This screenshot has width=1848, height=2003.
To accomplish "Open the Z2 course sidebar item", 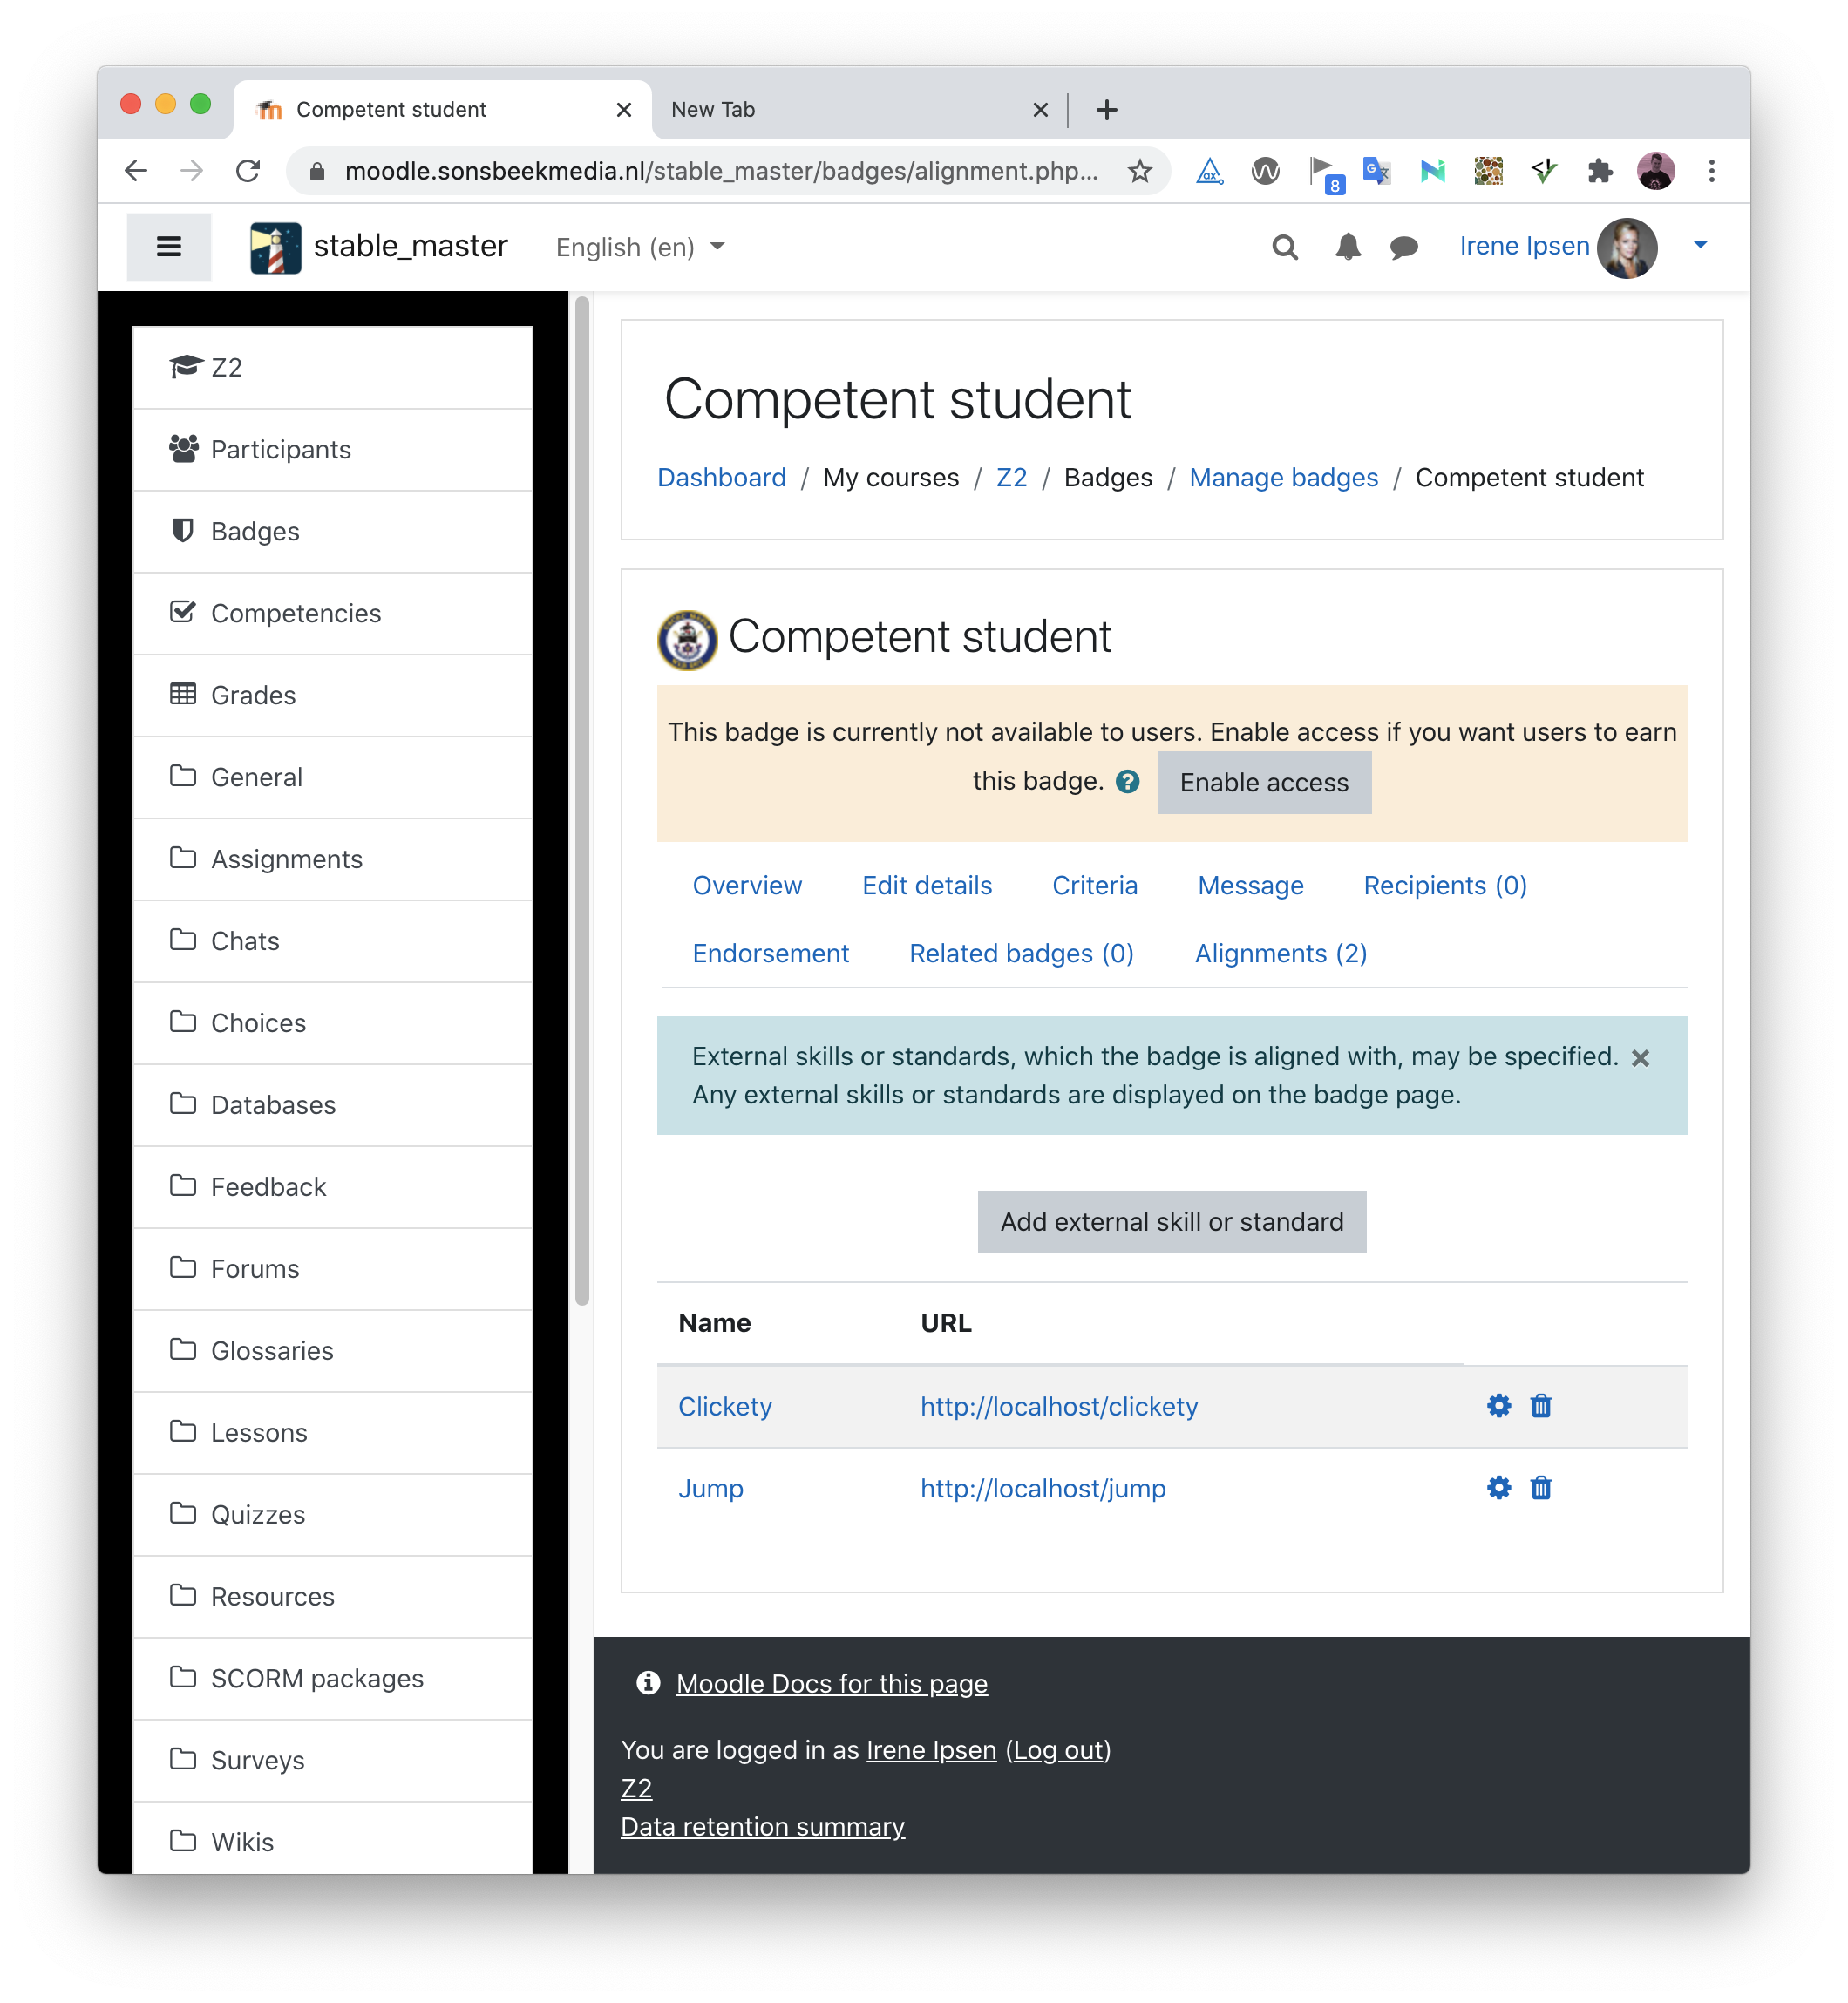I will tap(332, 367).
